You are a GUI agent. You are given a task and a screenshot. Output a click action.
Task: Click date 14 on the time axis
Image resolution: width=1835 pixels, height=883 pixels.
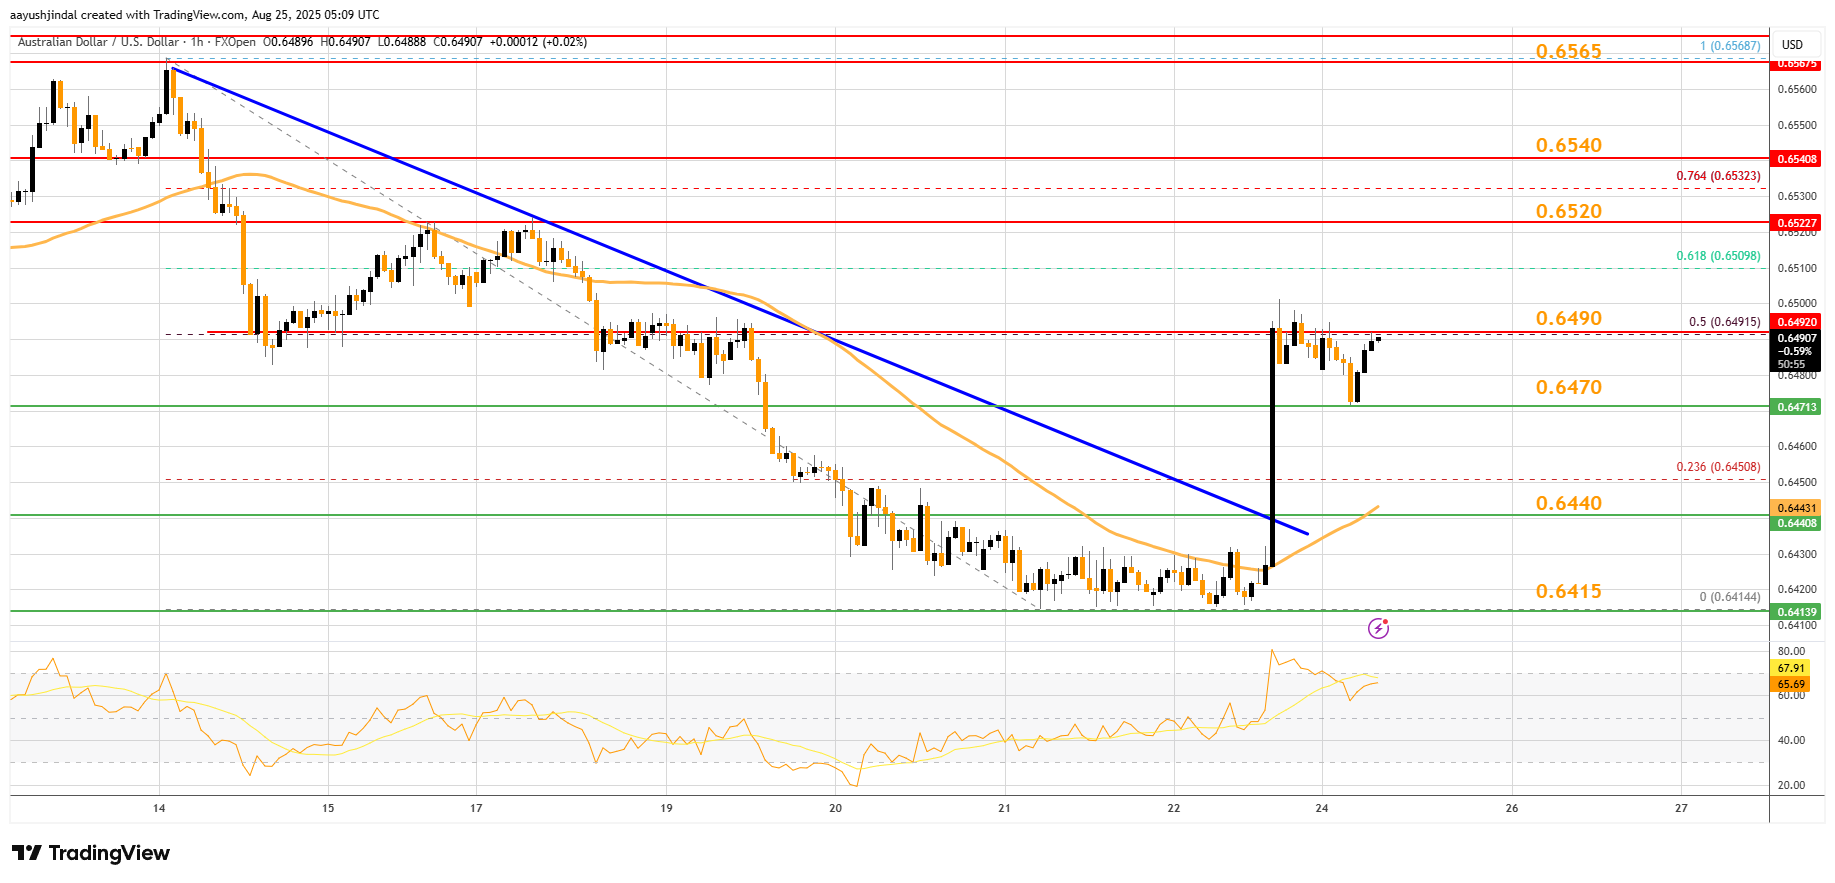159,808
